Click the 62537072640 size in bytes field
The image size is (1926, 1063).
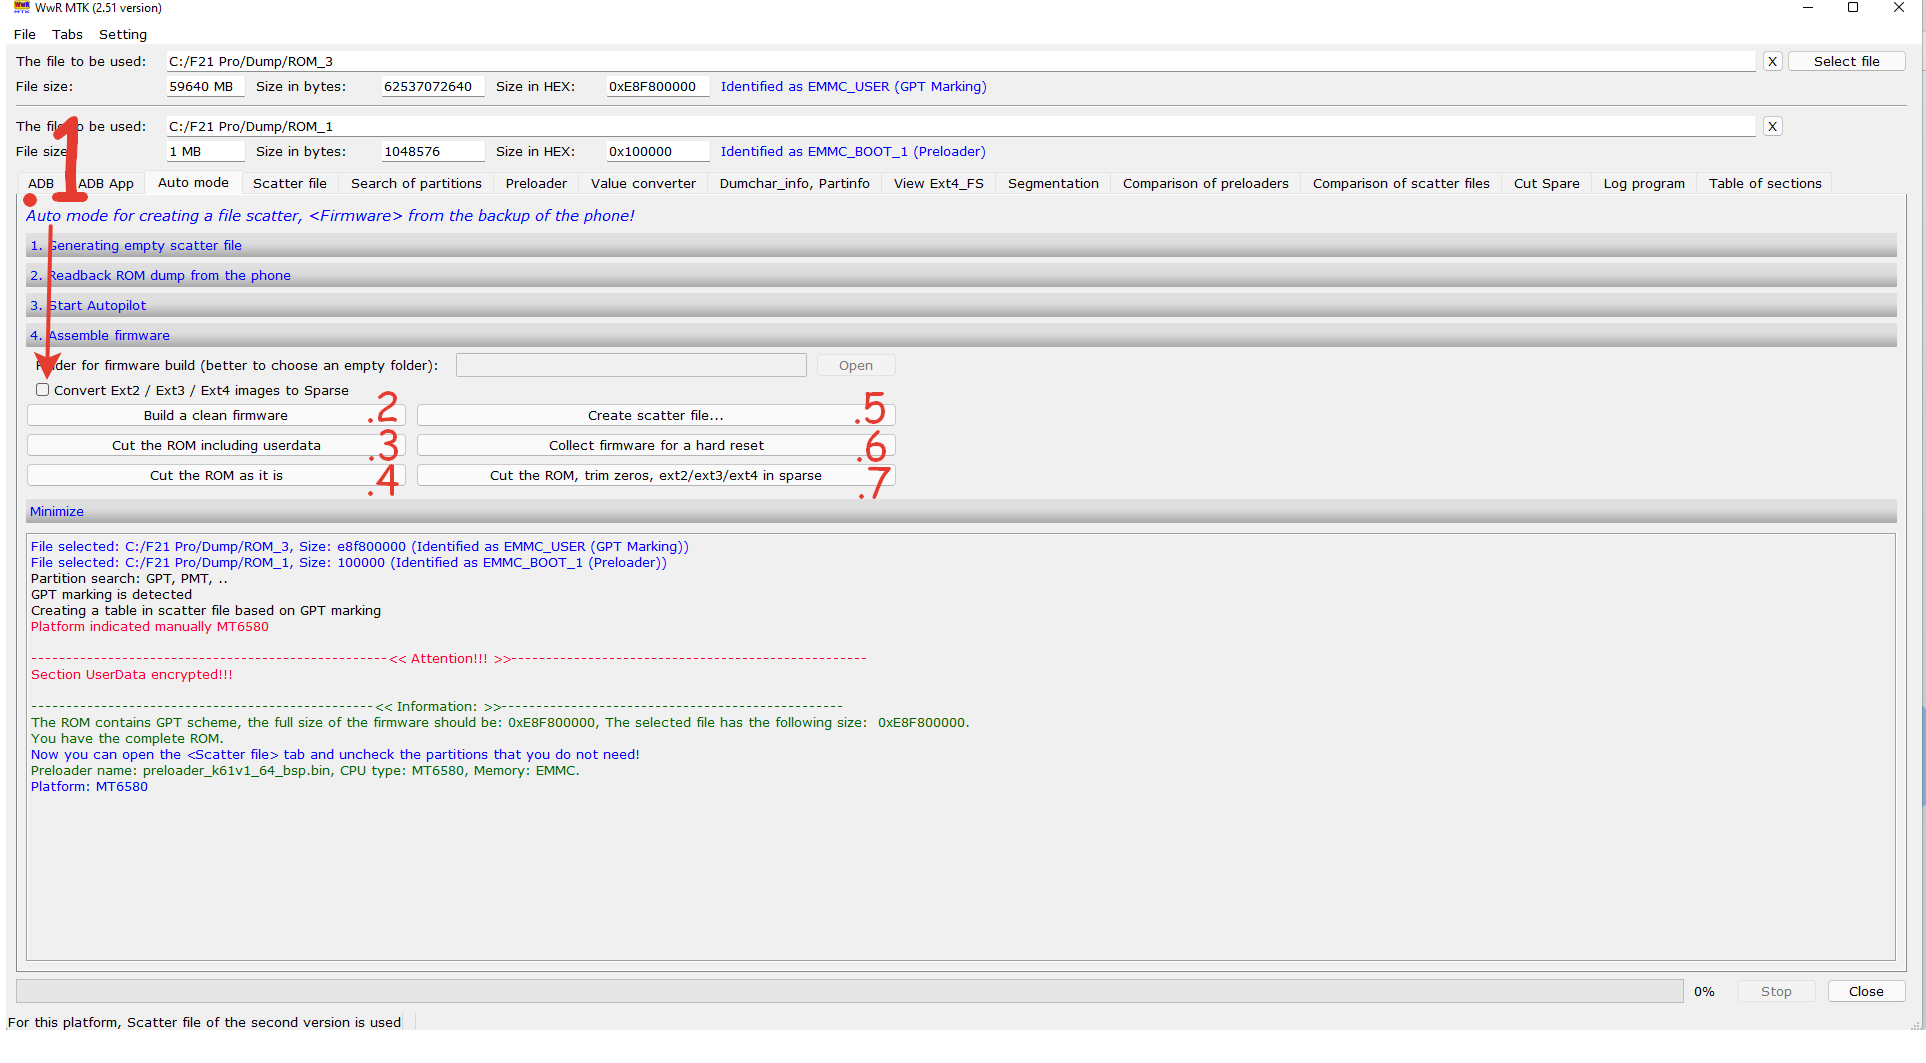click(x=432, y=86)
